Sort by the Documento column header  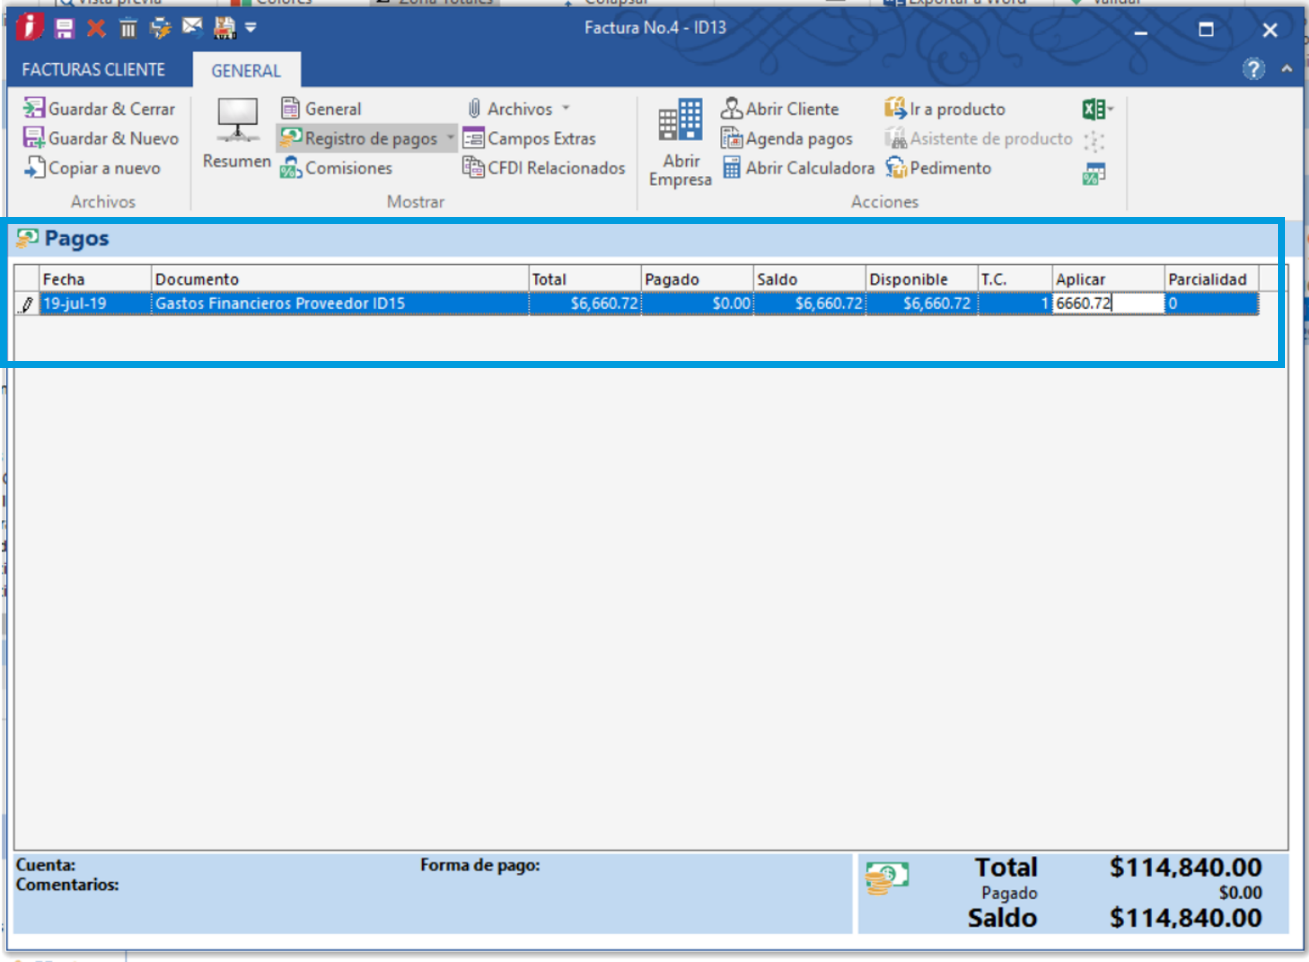coord(340,279)
